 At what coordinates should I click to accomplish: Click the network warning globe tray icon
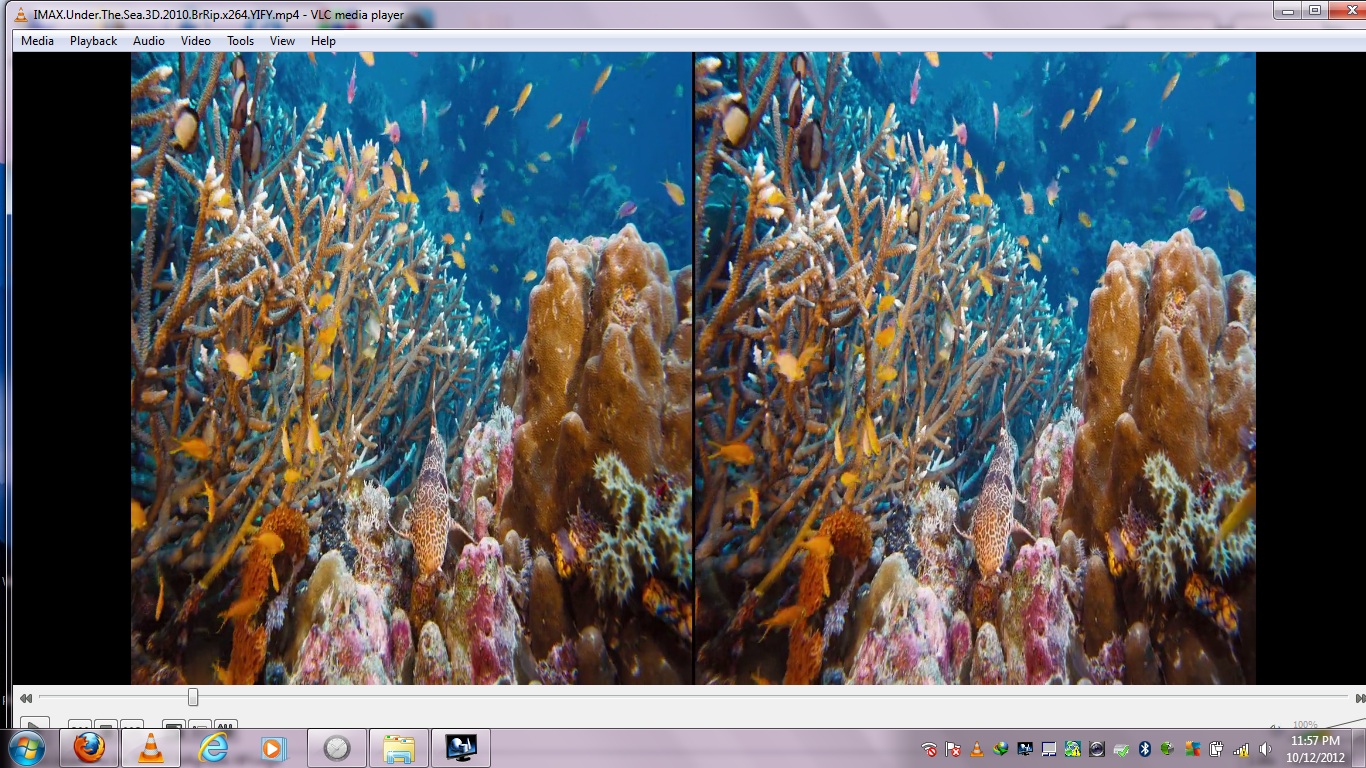(1073, 749)
